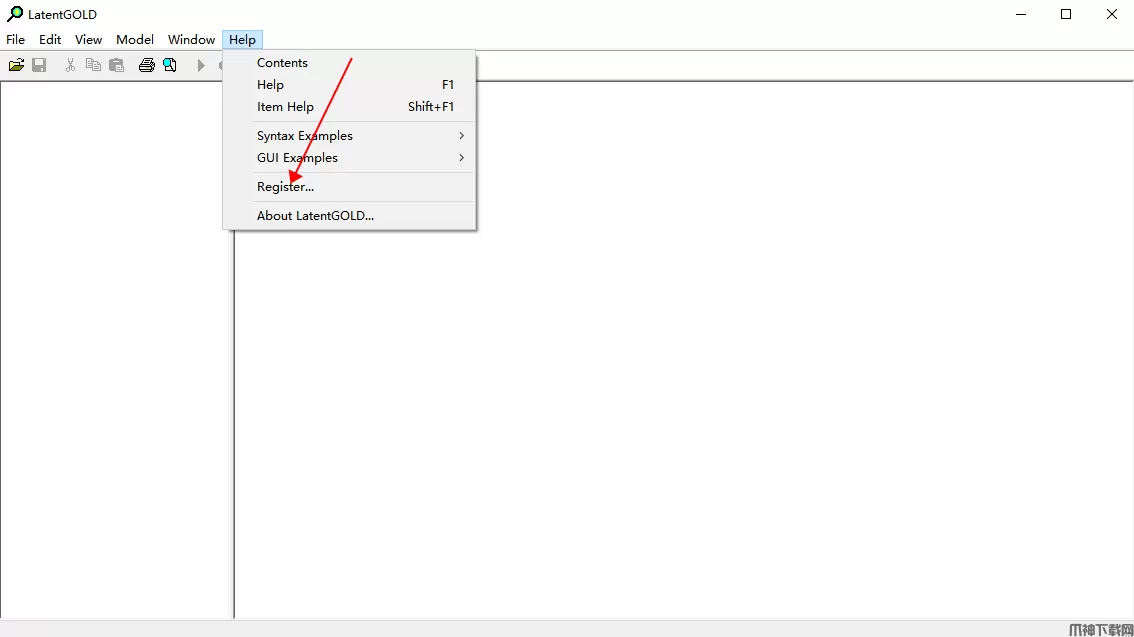The width and height of the screenshot is (1134, 637).
Task: Open About LatentGOLD... dialog
Action: click(349, 215)
